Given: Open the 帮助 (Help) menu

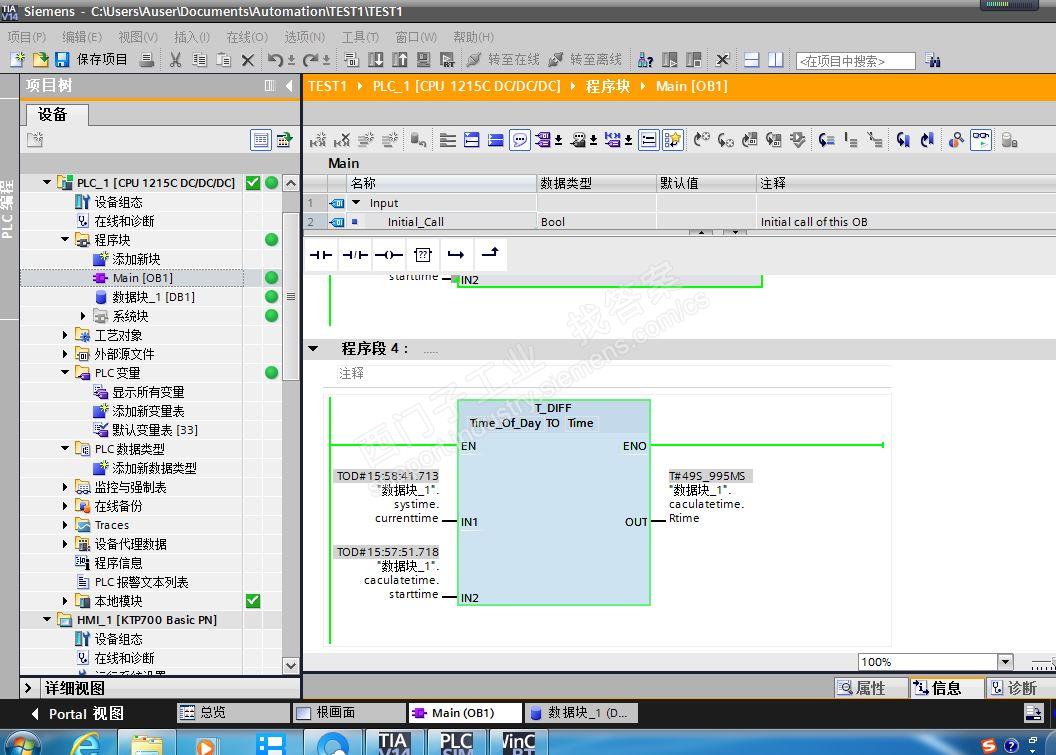Looking at the screenshot, I should (x=473, y=37).
